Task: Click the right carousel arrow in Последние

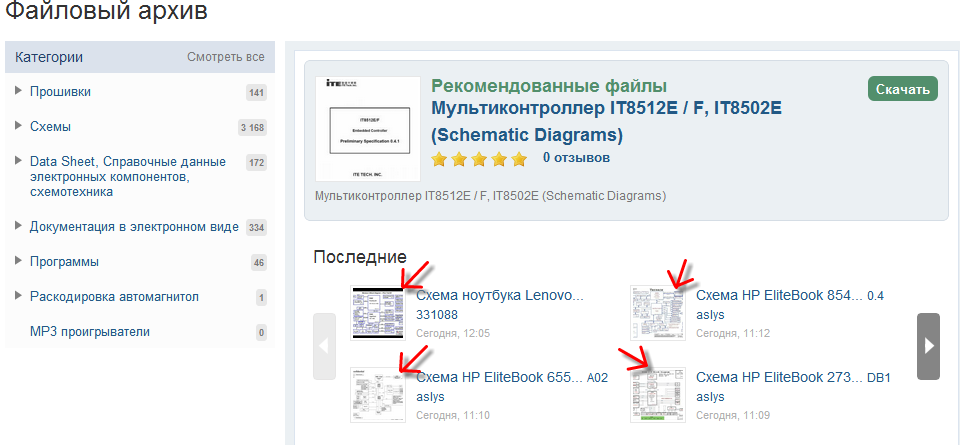Action: tap(928, 346)
